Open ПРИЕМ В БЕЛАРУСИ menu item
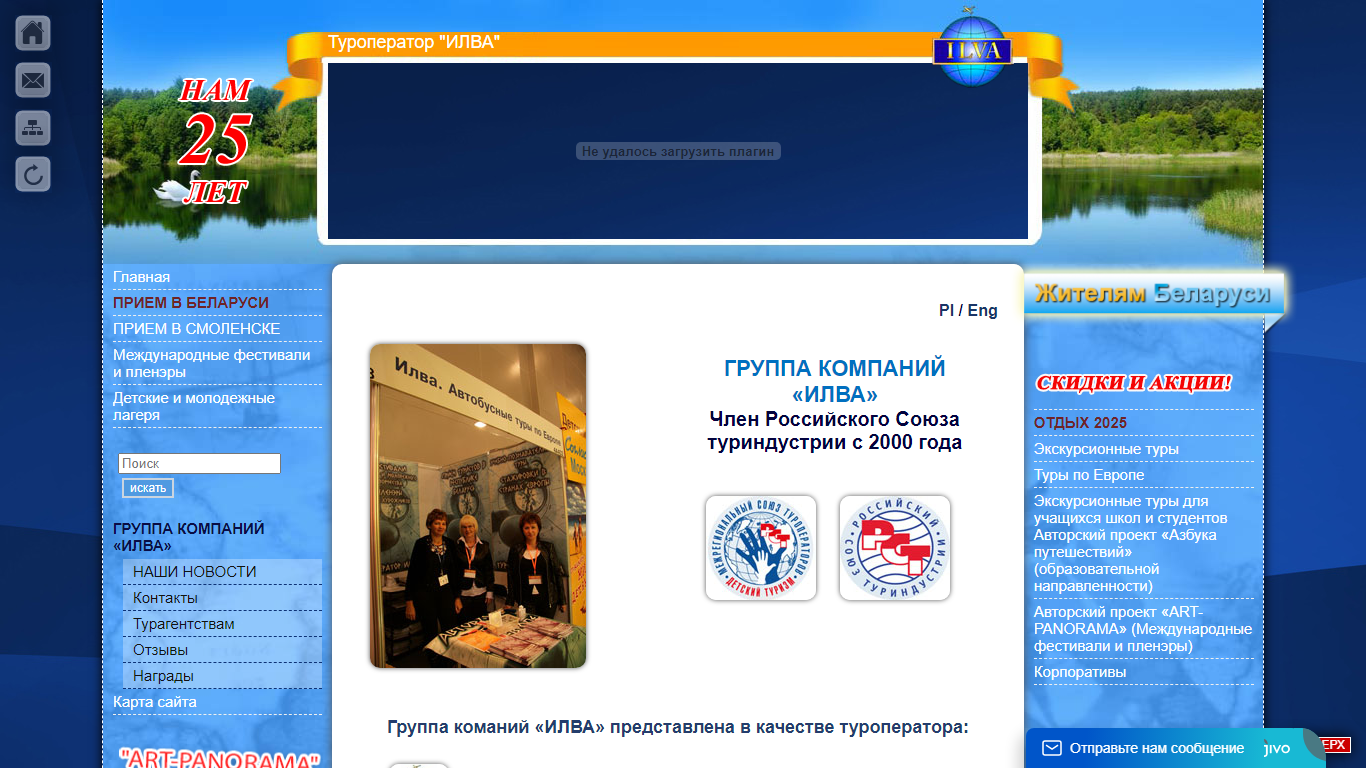 point(191,303)
